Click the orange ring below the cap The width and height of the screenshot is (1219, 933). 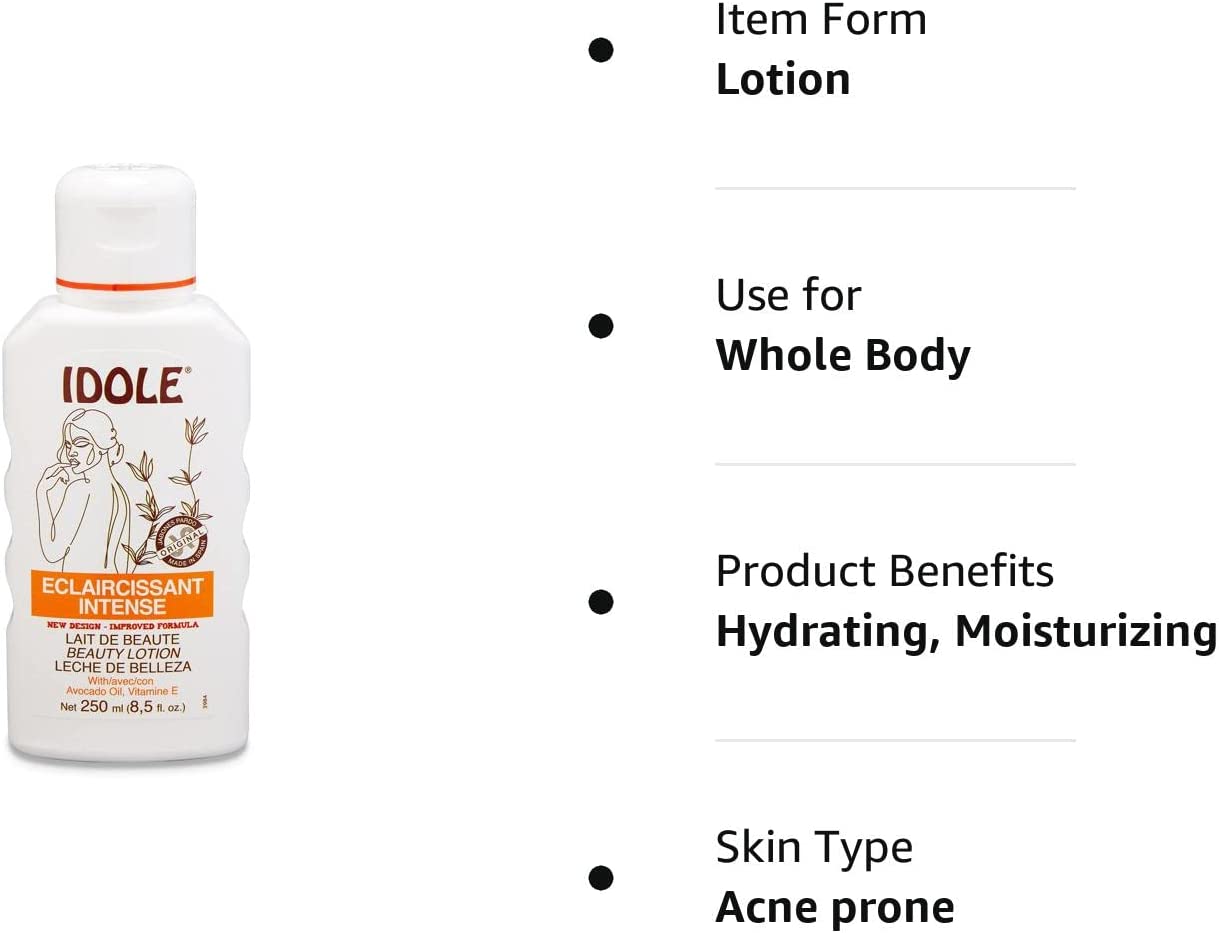click(125, 284)
